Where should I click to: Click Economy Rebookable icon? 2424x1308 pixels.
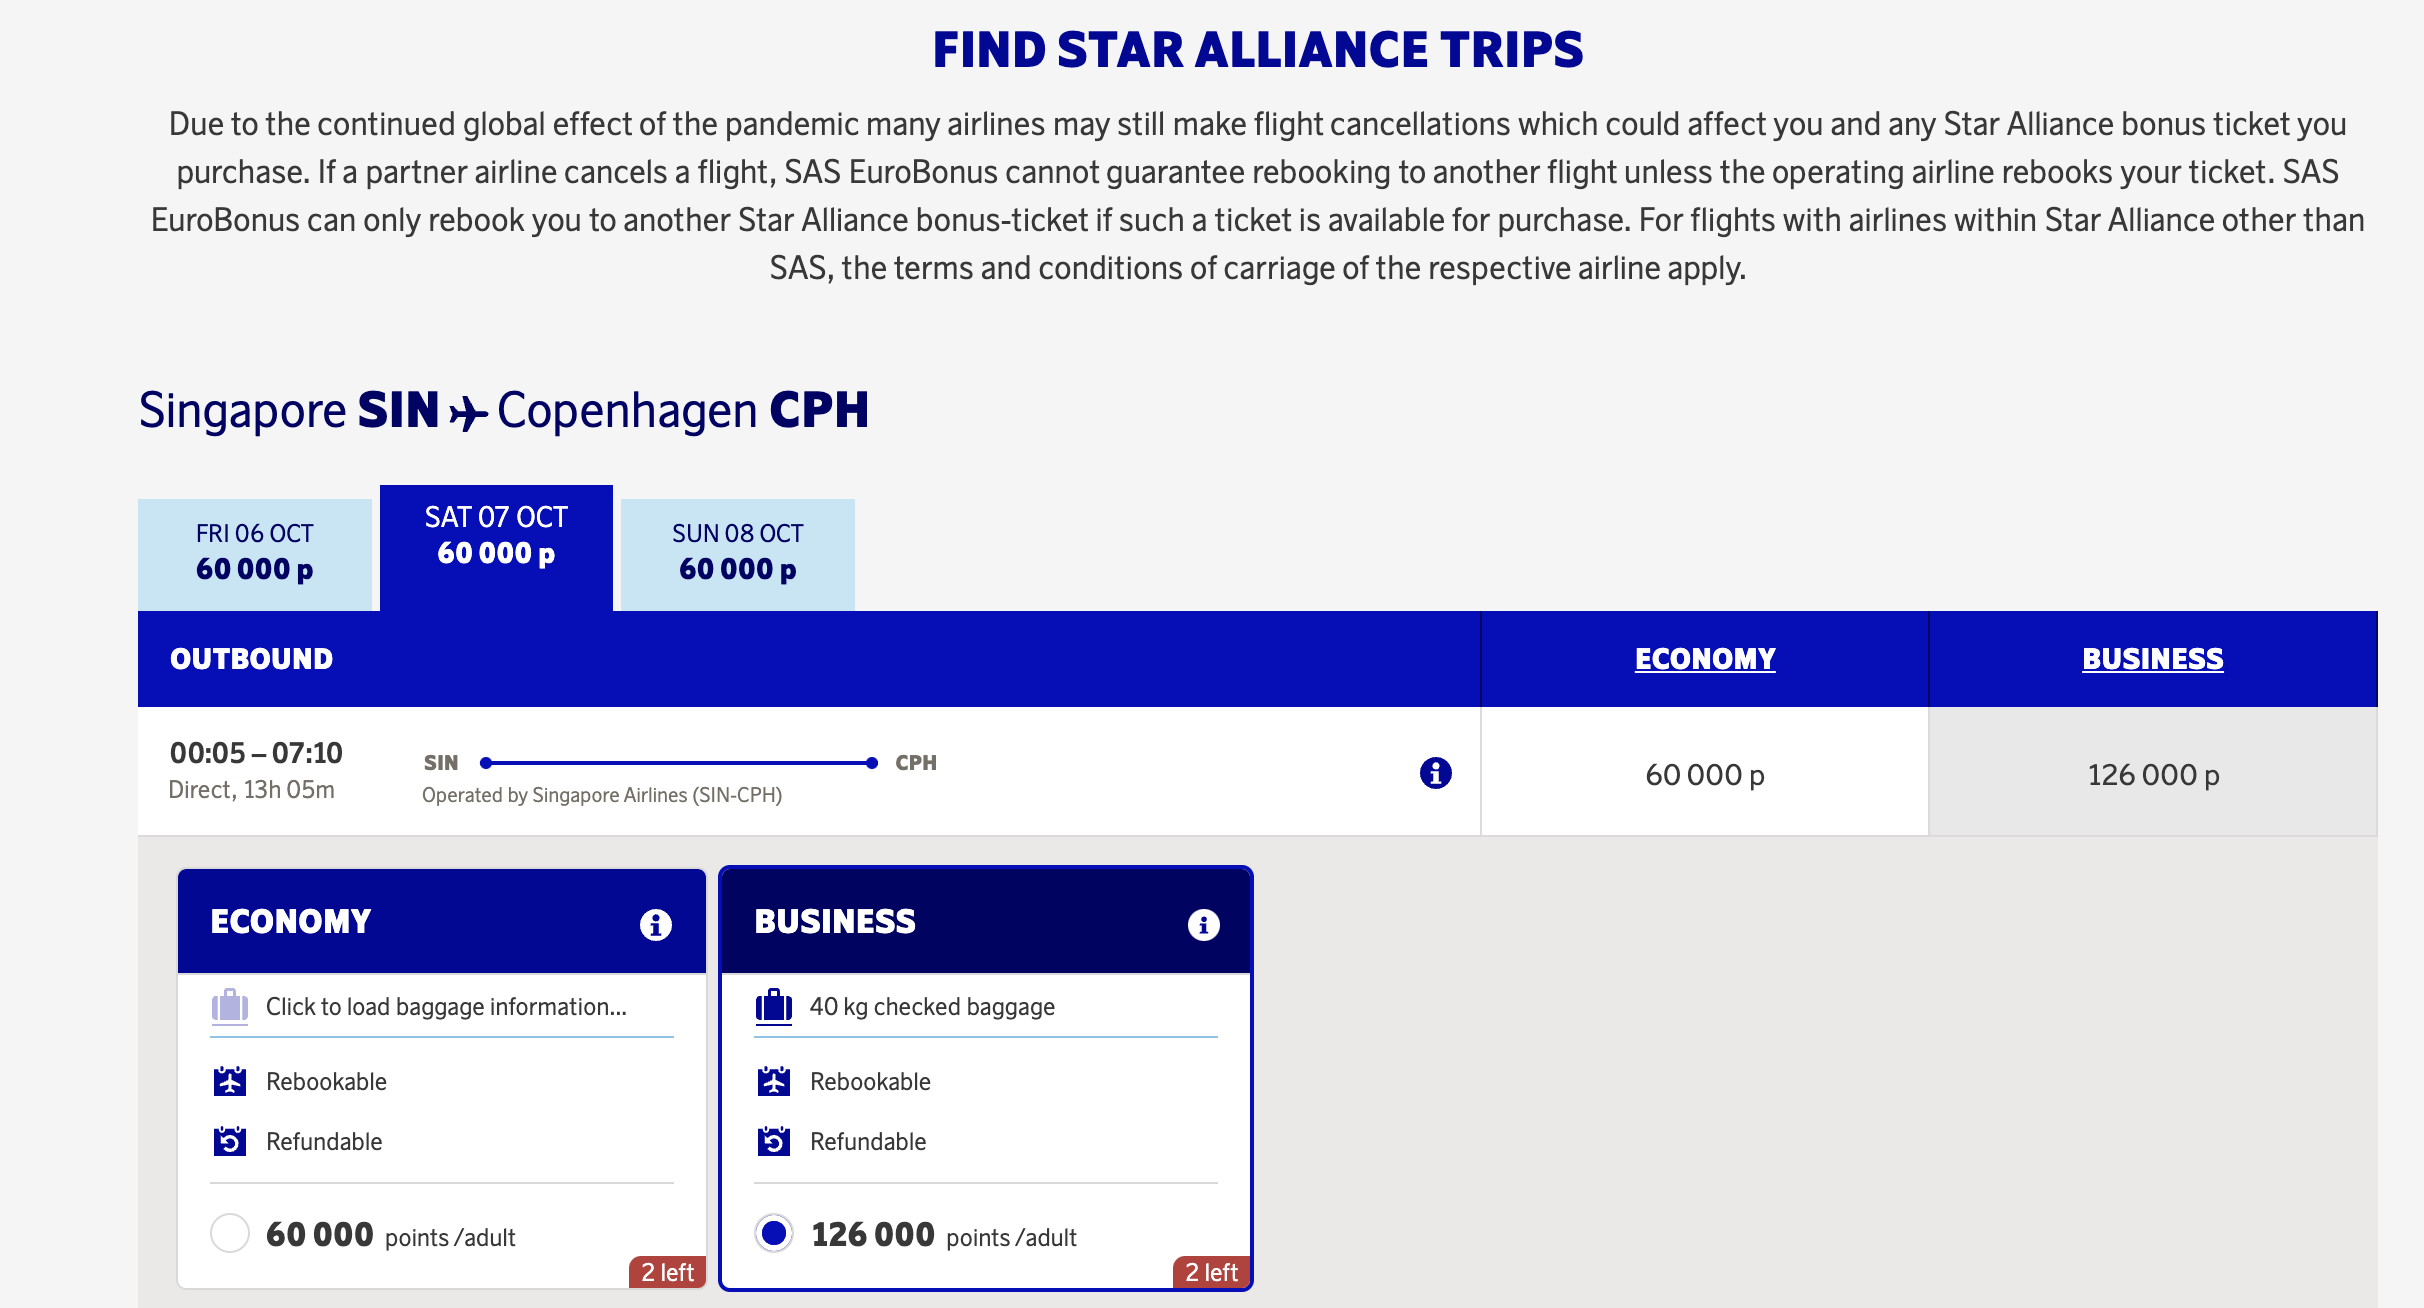point(230,1081)
